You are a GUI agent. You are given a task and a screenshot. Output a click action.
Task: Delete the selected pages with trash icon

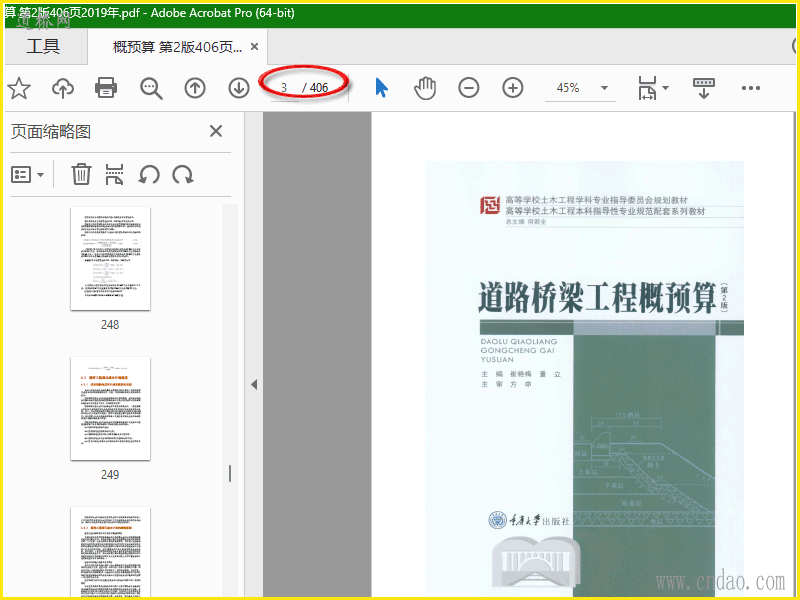click(81, 174)
